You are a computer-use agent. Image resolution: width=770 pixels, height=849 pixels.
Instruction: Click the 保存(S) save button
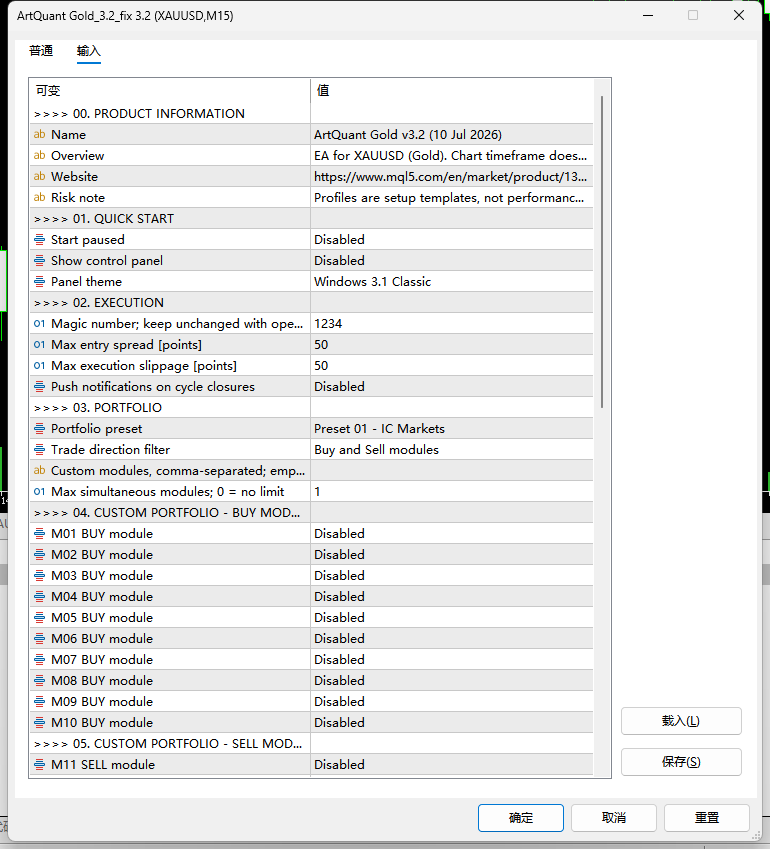pyautogui.click(x=681, y=762)
